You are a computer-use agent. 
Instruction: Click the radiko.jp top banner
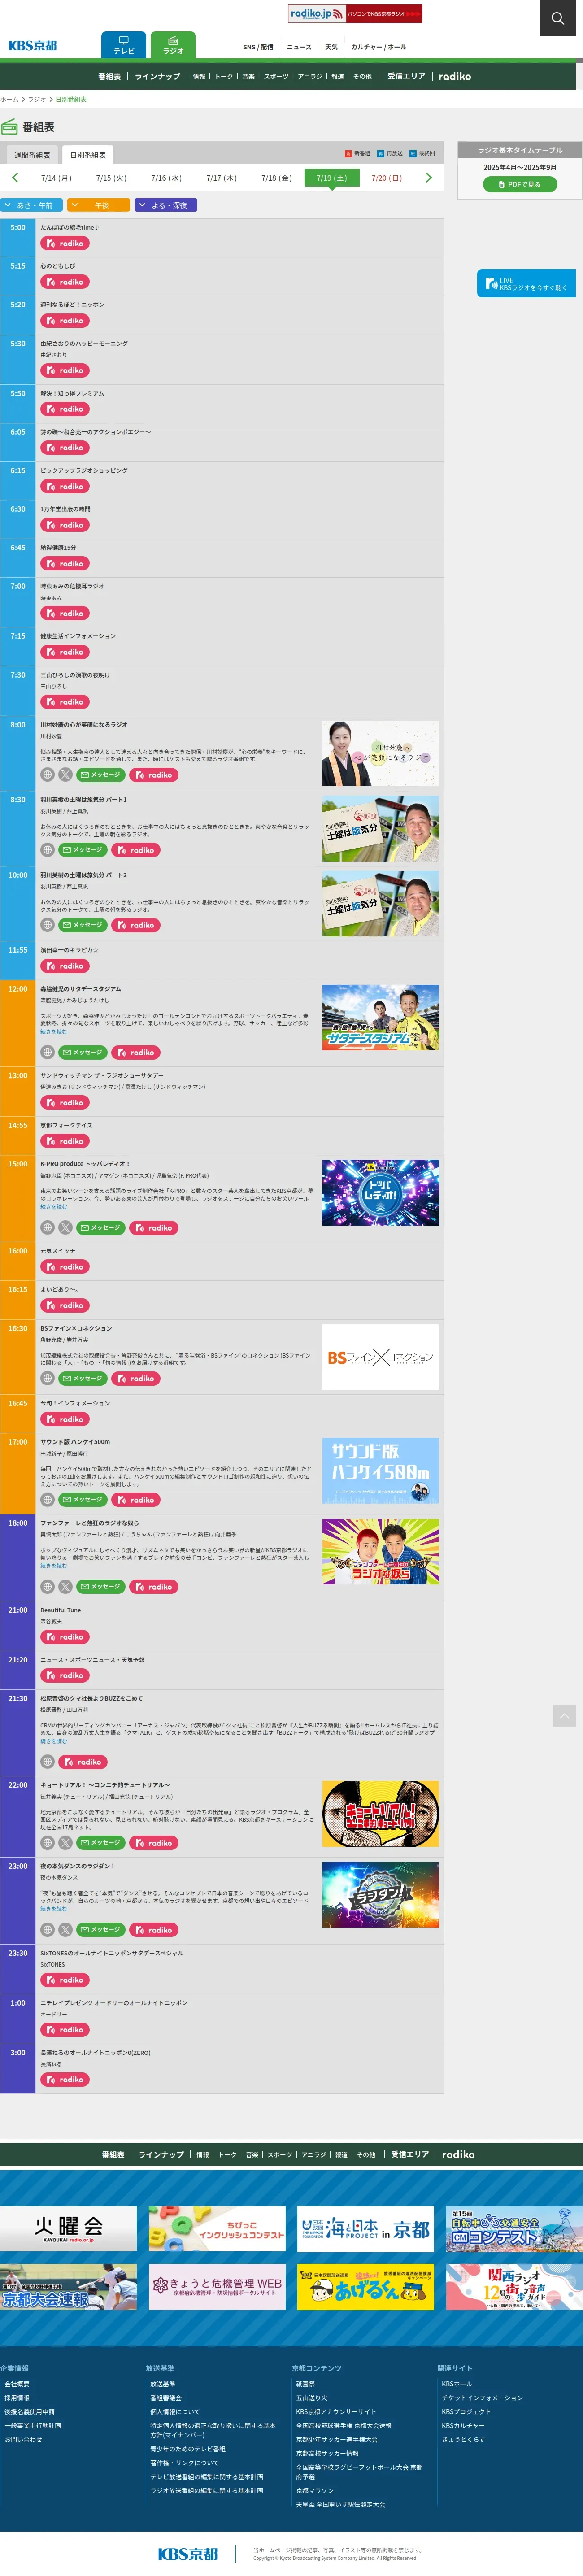click(355, 13)
